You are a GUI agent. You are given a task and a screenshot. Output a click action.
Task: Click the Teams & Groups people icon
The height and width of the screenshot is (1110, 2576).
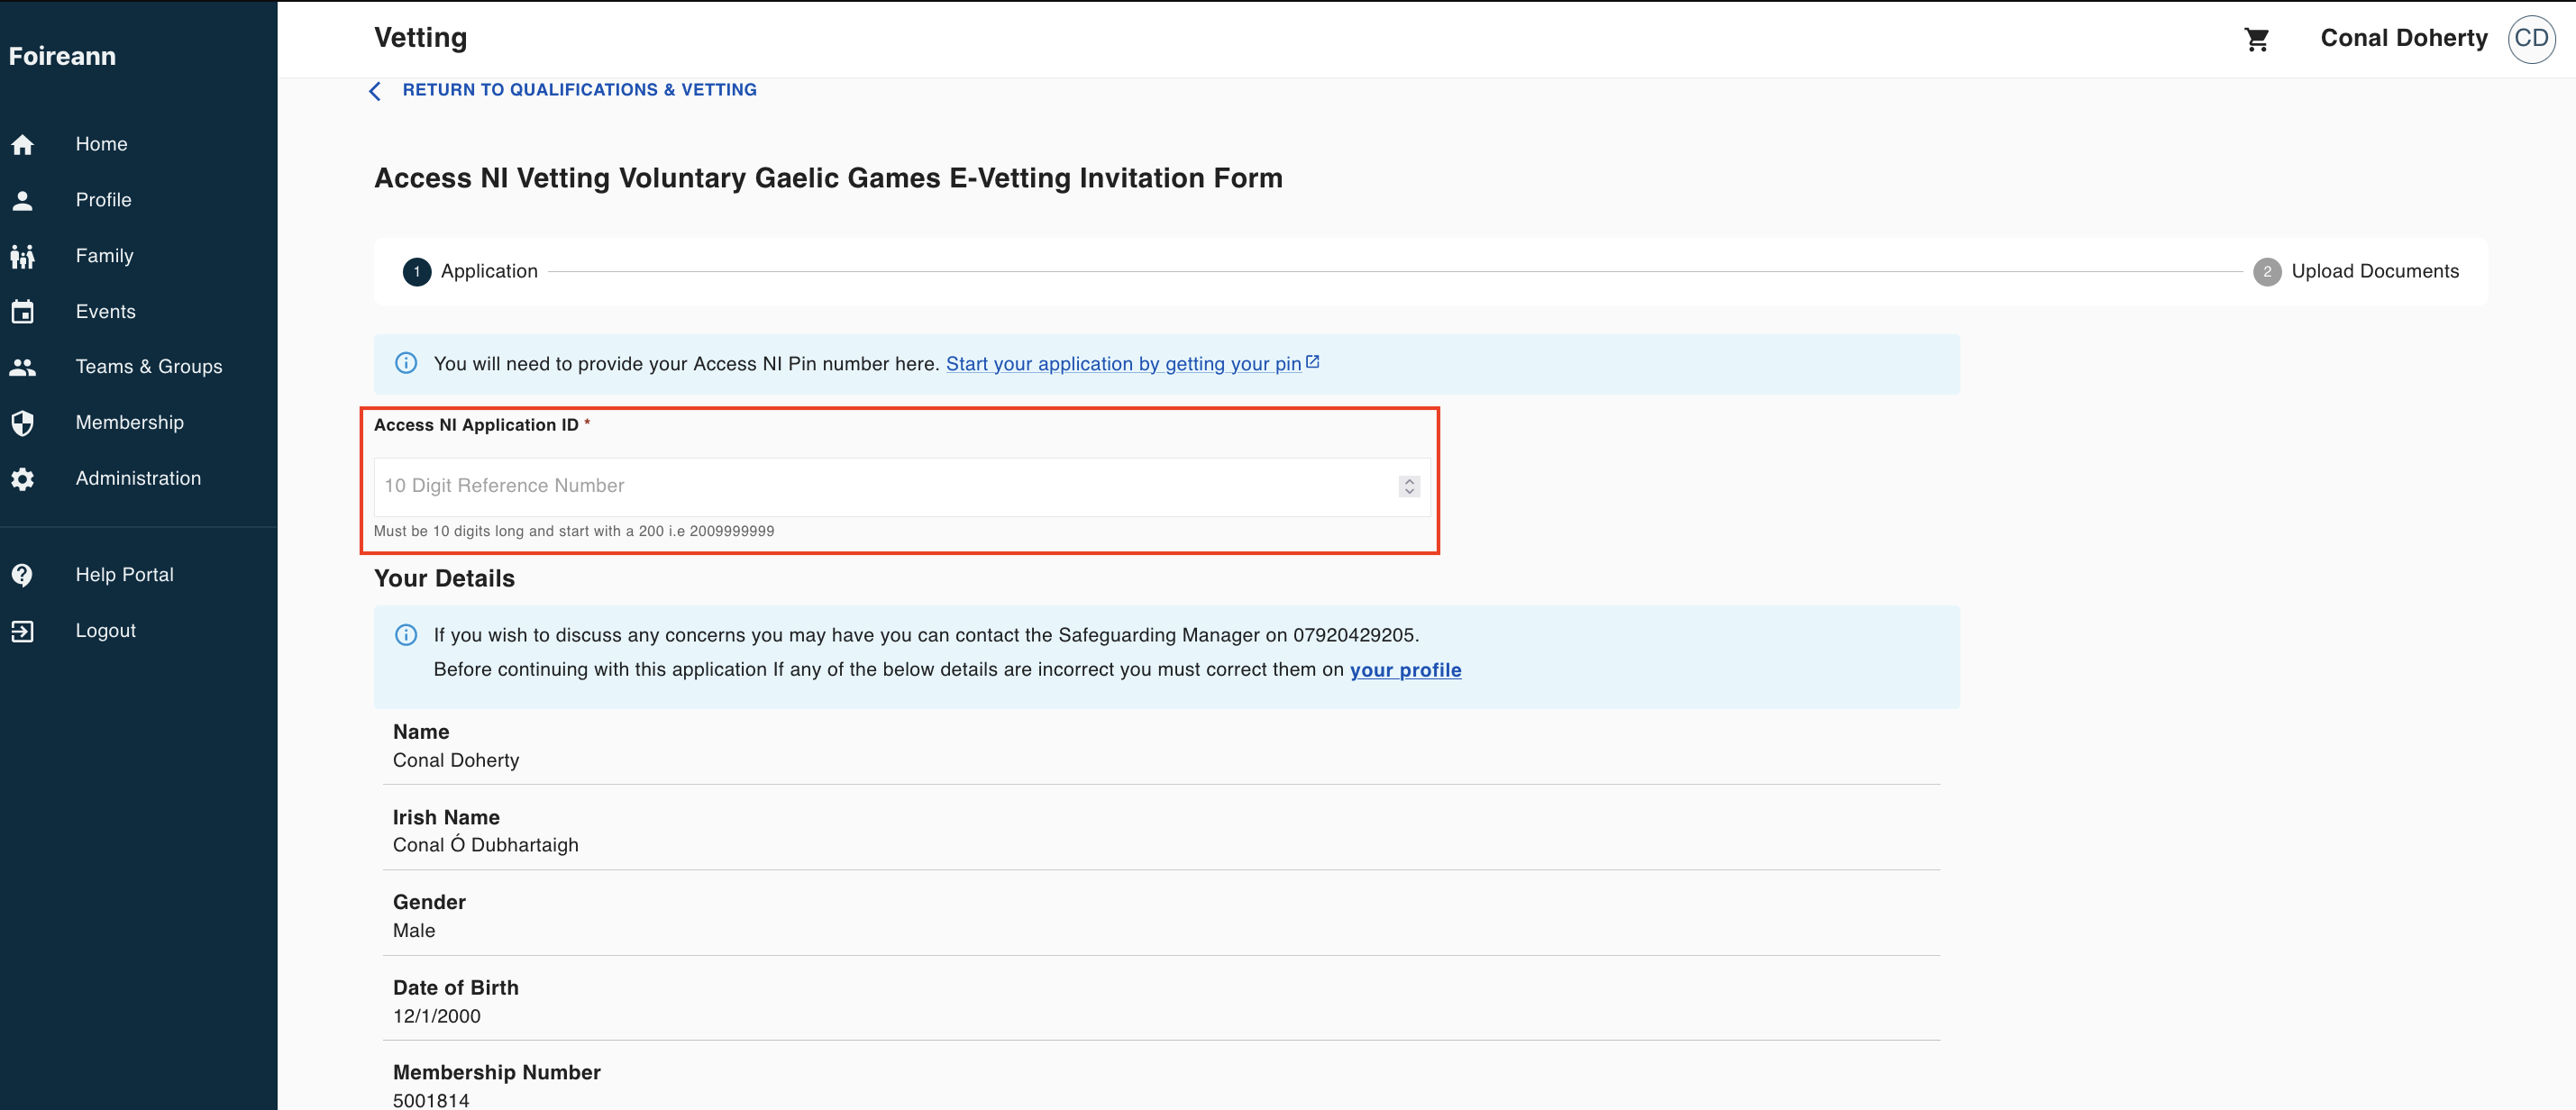[x=22, y=367]
